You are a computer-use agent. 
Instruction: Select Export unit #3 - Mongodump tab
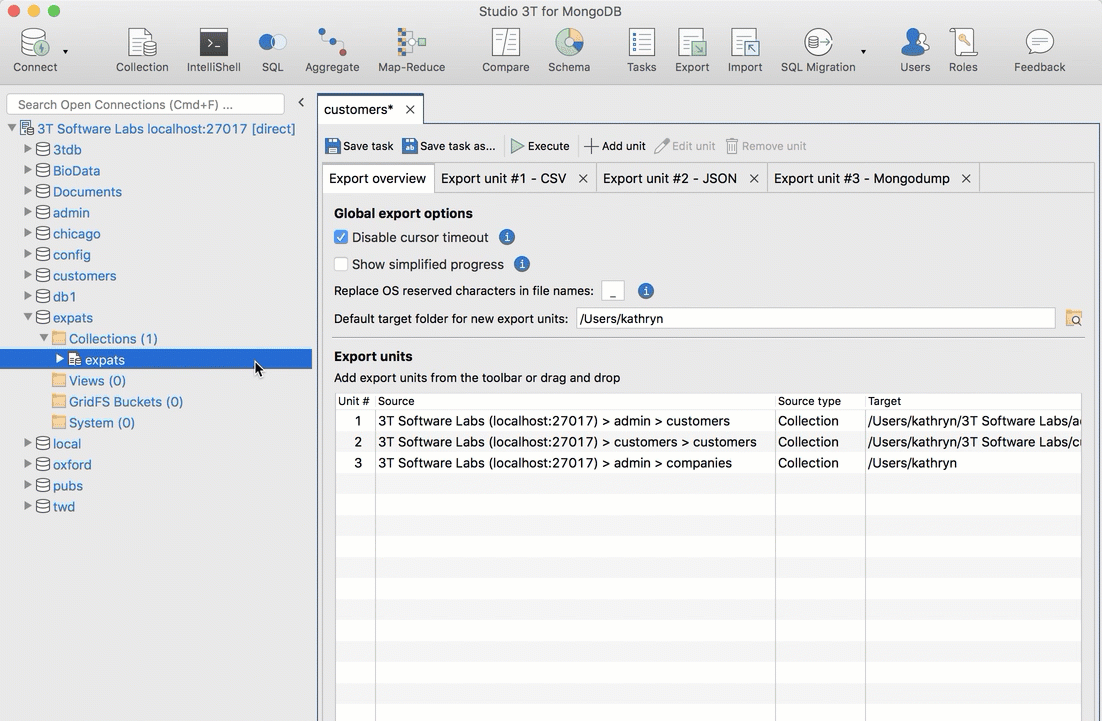tap(861, 178)
